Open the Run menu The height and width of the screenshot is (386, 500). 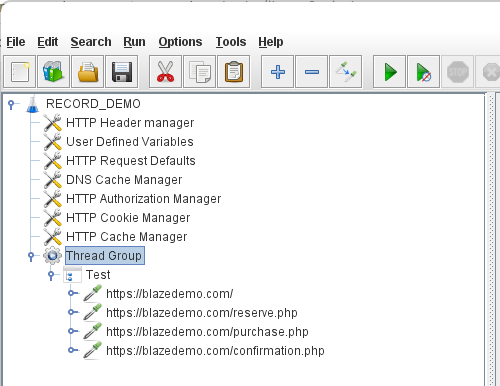(x=134, y=42)
